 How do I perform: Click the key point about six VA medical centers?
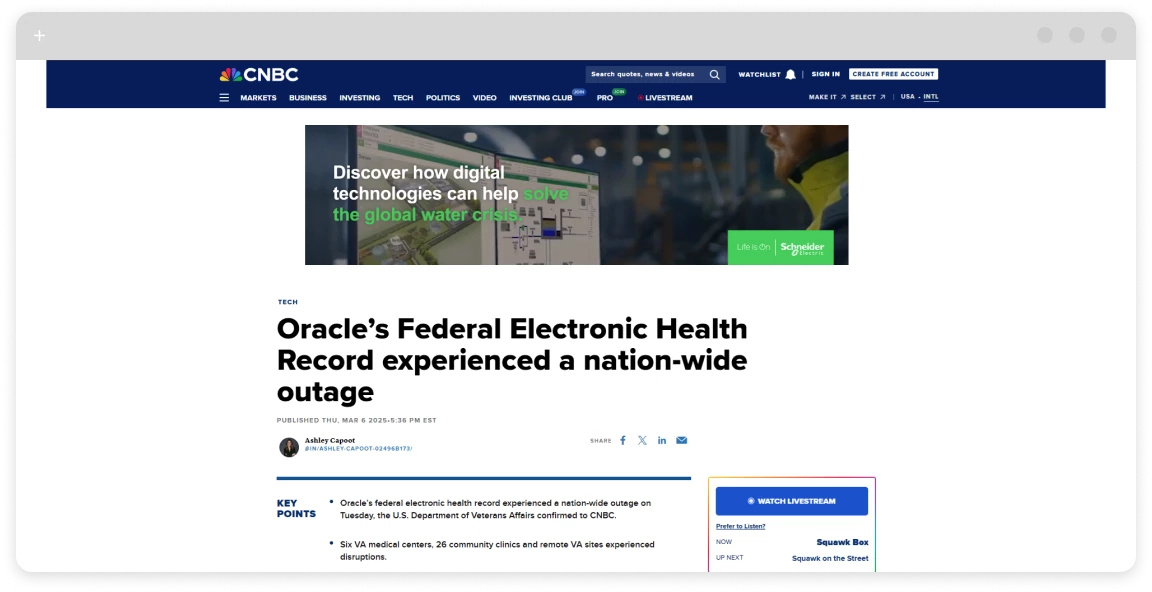tap(497, 550)
